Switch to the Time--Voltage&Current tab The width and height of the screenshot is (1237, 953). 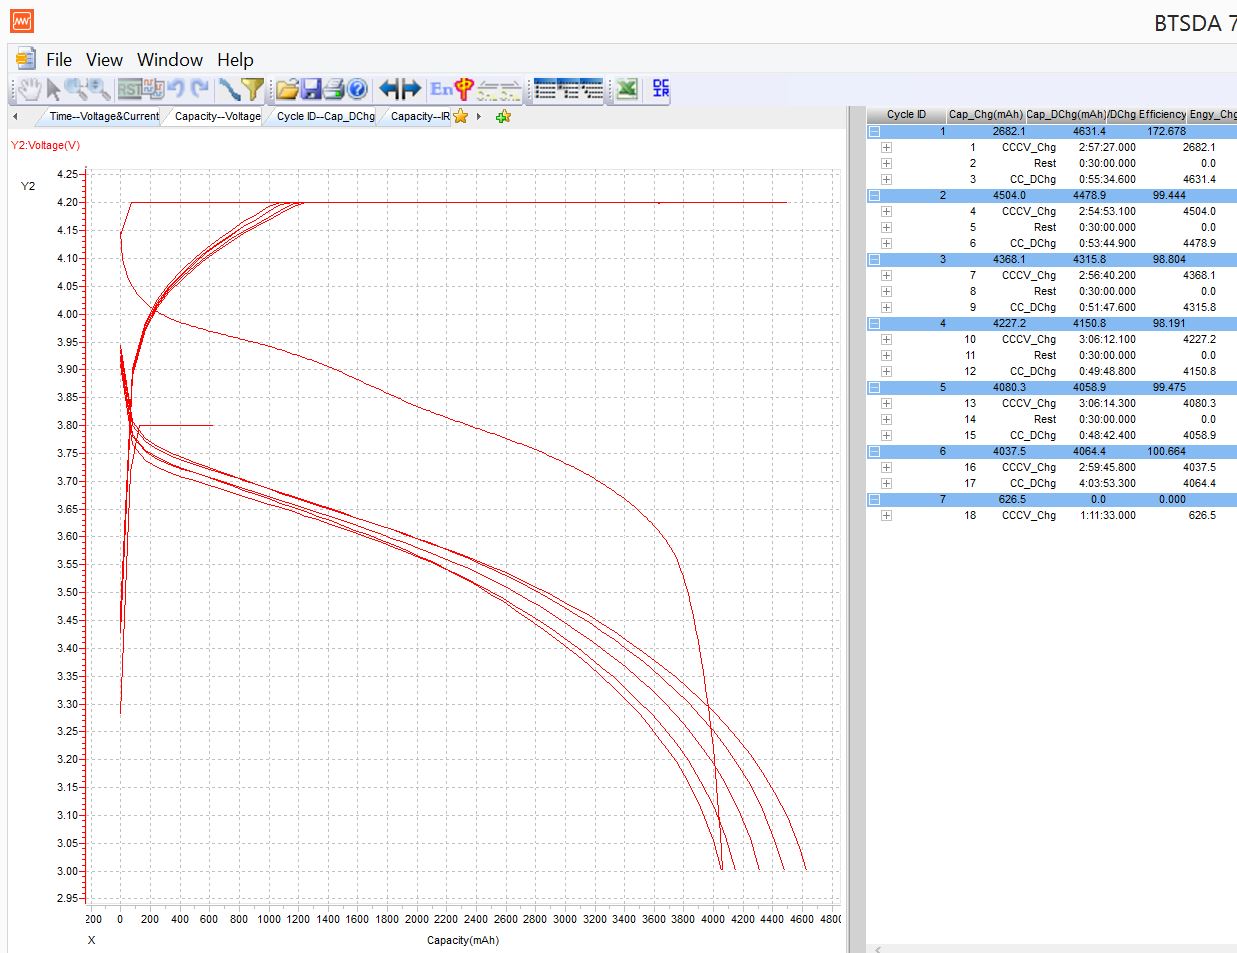(x=104, y=116)
